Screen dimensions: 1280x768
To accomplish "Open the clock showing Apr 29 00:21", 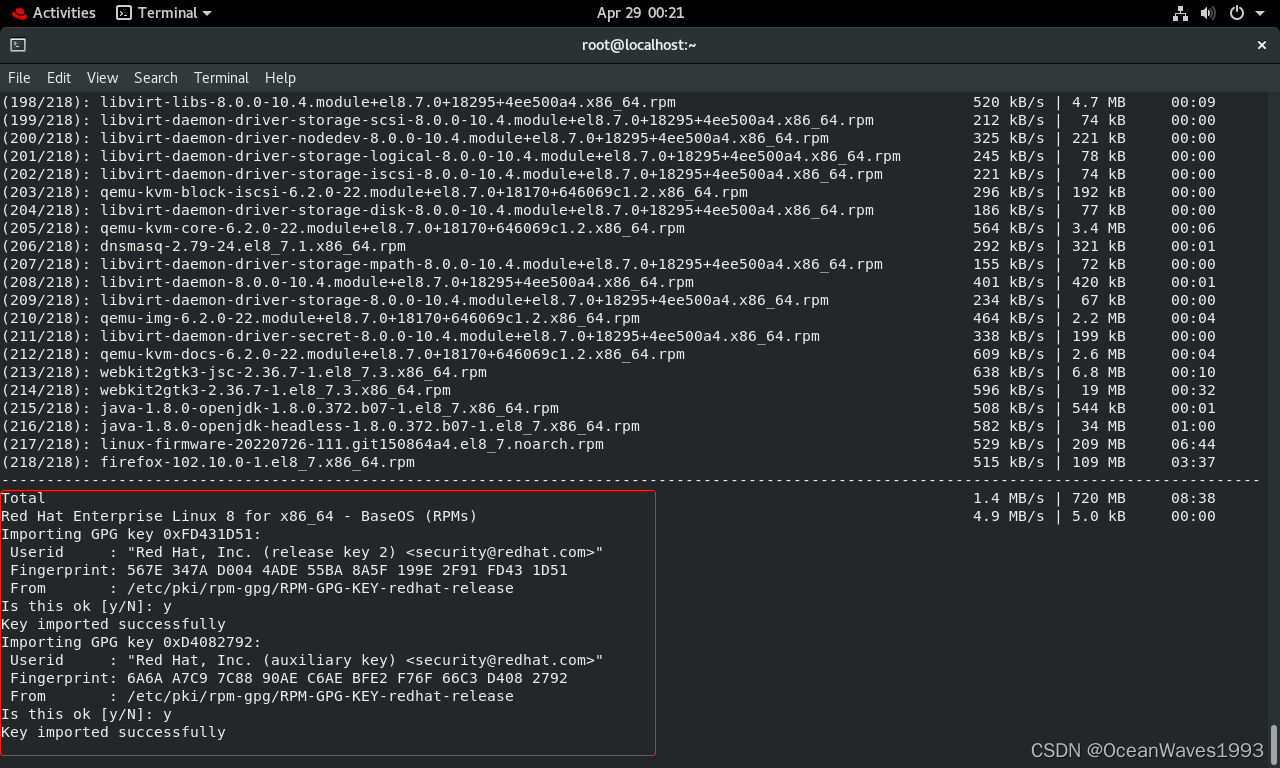I will point(640,13).
